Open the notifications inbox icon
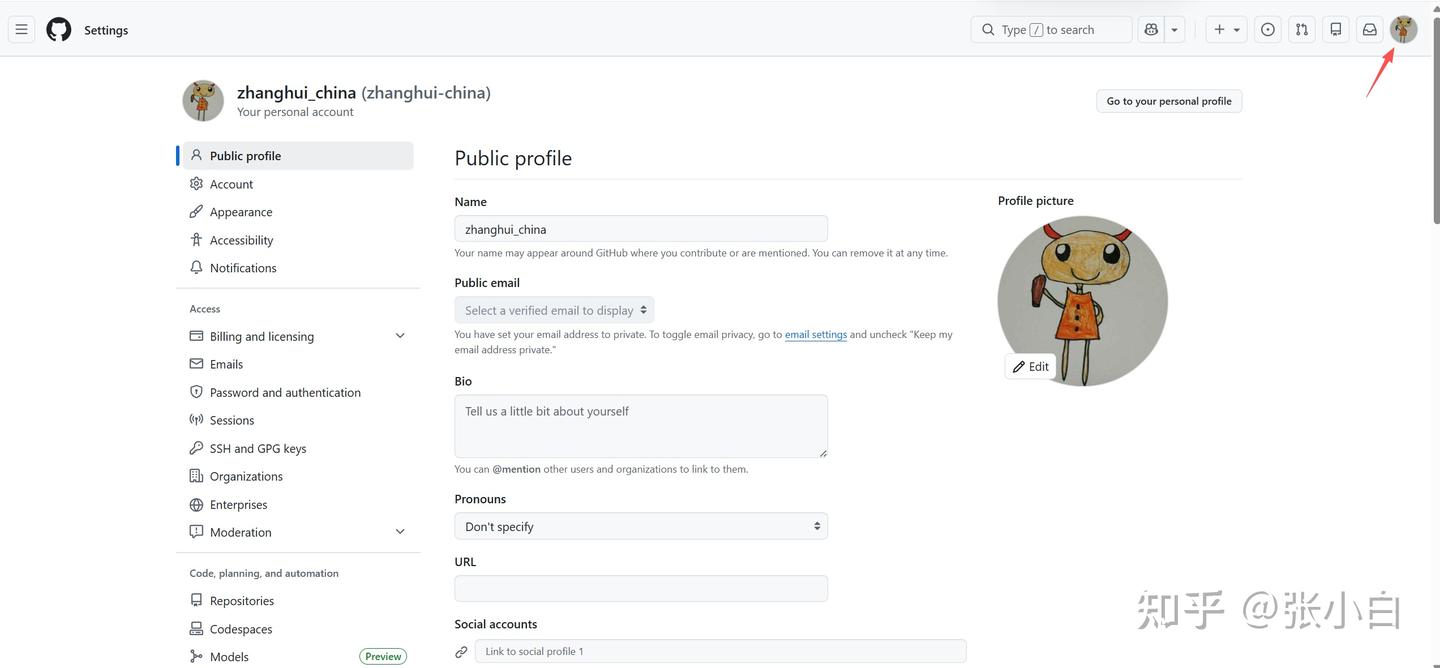1440x668 pixels. tap(1370, 30)
